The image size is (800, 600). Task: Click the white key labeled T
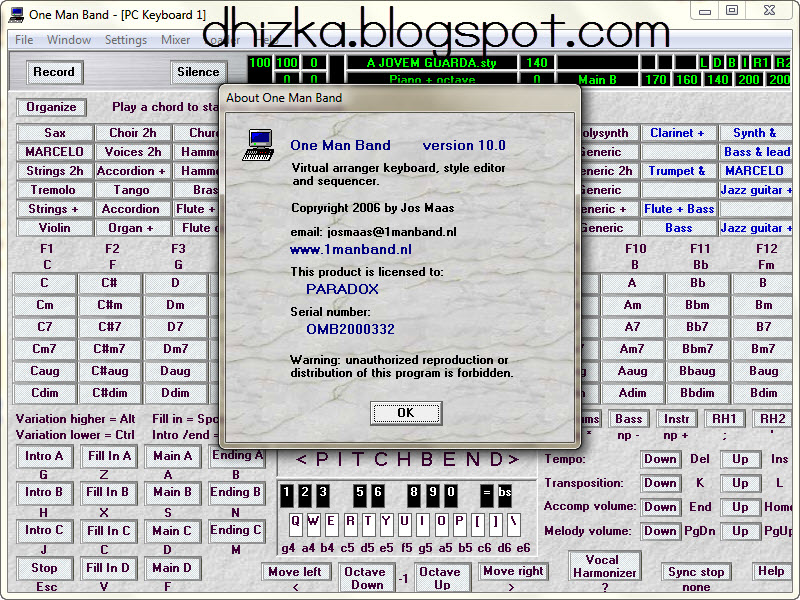[x=368, y=524]
